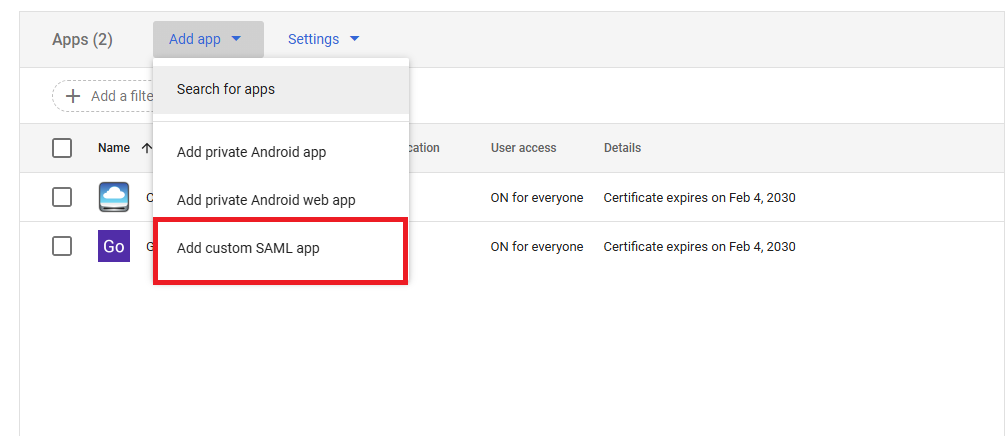Tick the select-all checkbox in header
The height and width of the screenshot is (436, 1006).
point(62,148)
